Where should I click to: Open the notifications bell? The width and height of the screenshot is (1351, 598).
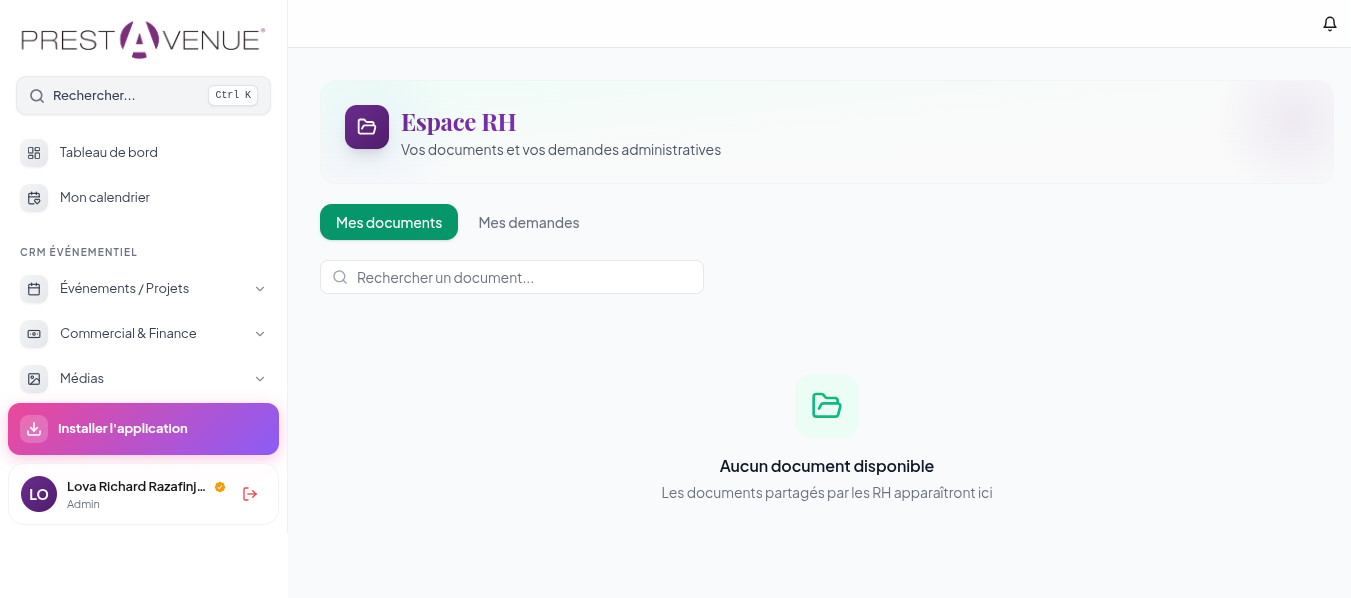[x=1329, y=23]
